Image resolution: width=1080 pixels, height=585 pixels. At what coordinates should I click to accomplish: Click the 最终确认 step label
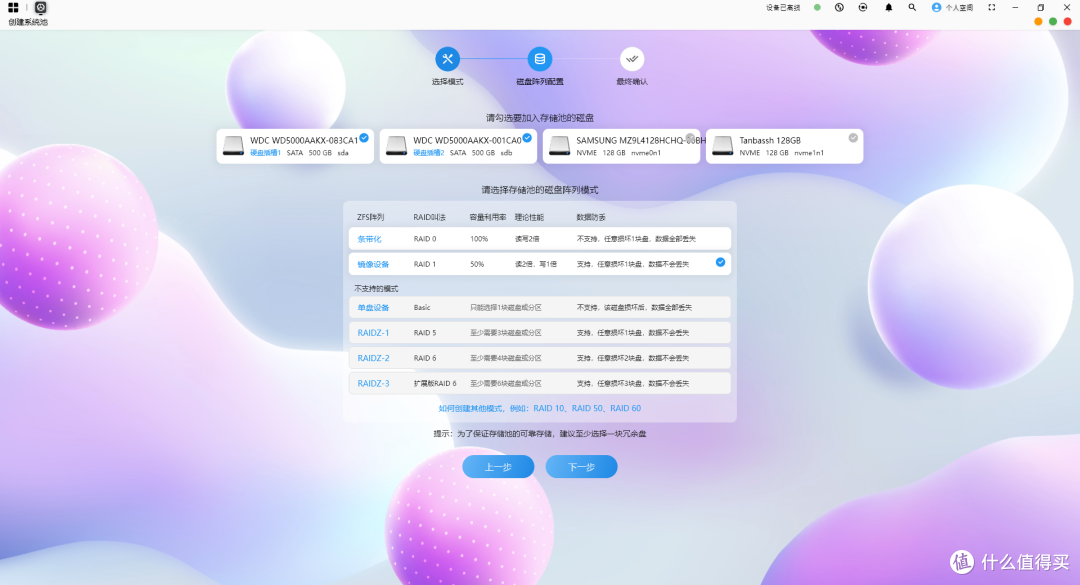pyautogui.click(x=632, y=81)
